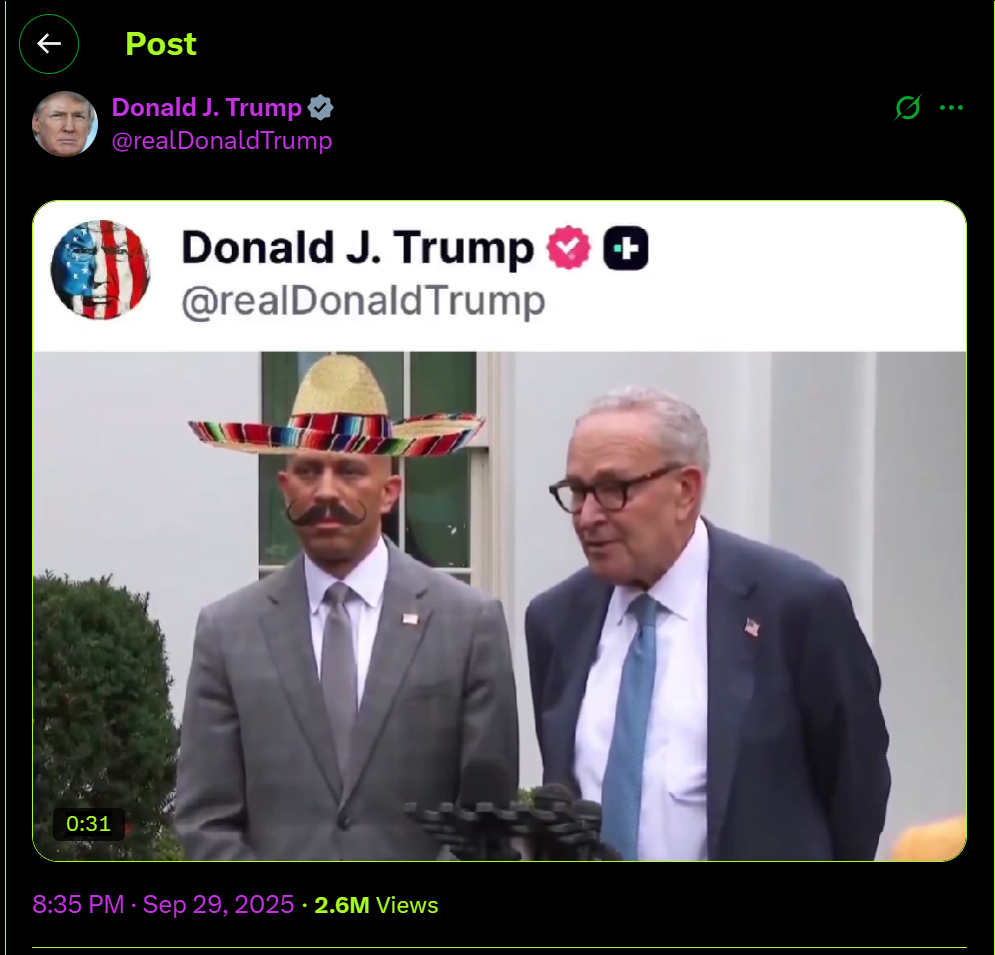Click the pink verified badge inside the video
Image resolution: width=995 pixels, height=955 pixels.
pos(569,248)
